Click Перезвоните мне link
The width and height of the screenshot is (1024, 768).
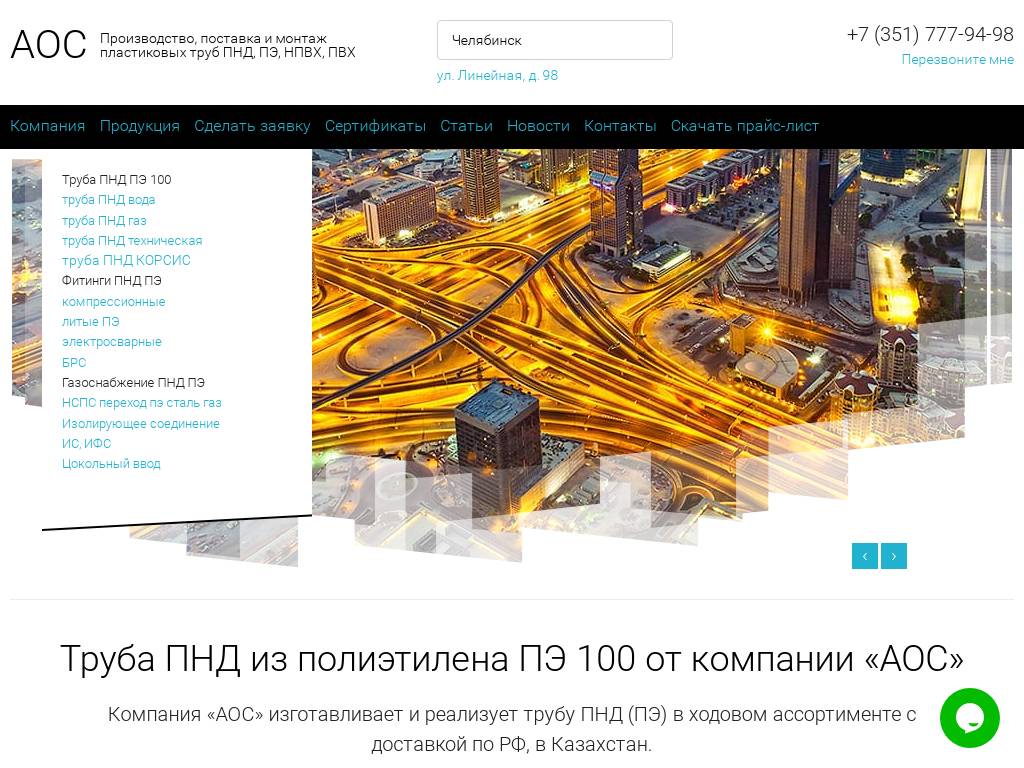click(957, 59)
